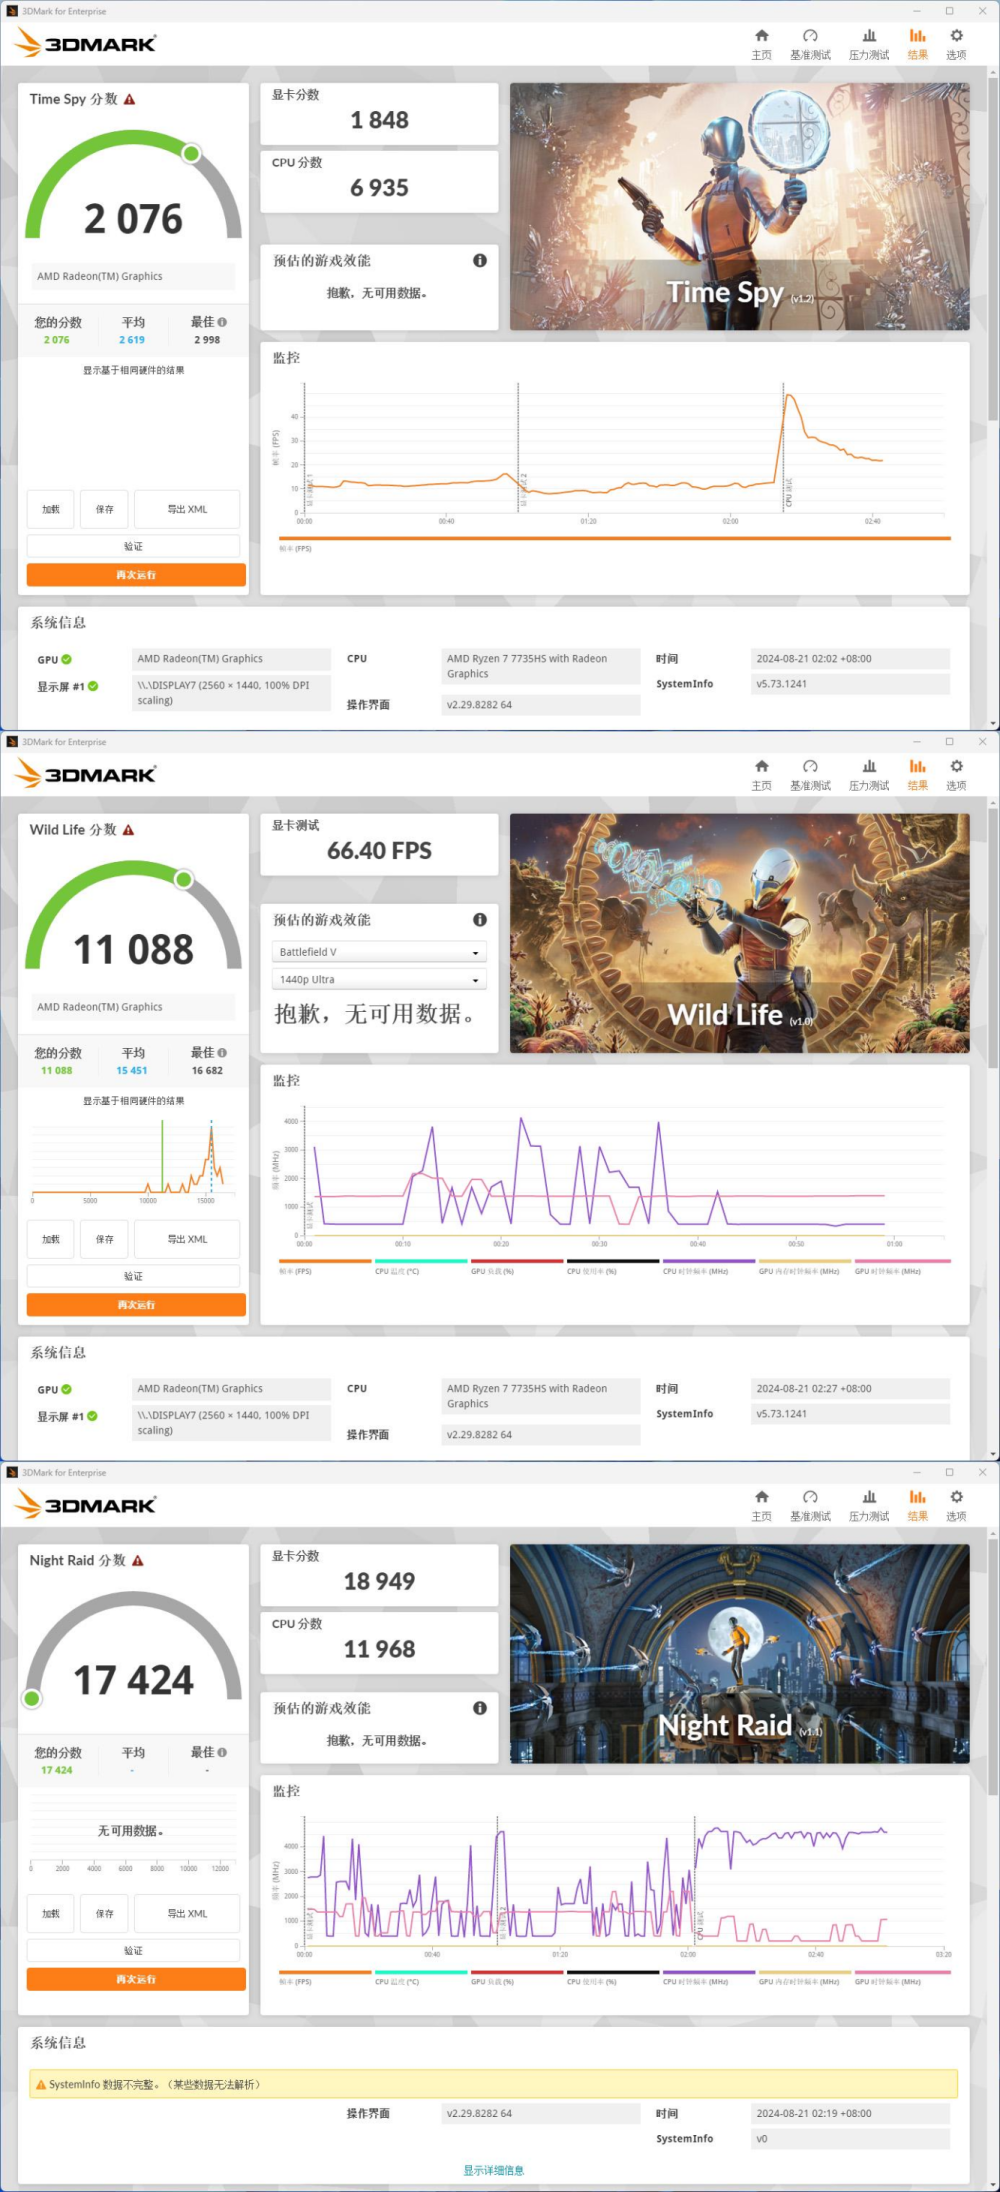
Task: Click the 3DMARK logo in Time Spy window
Action: (x=87, y=44)
